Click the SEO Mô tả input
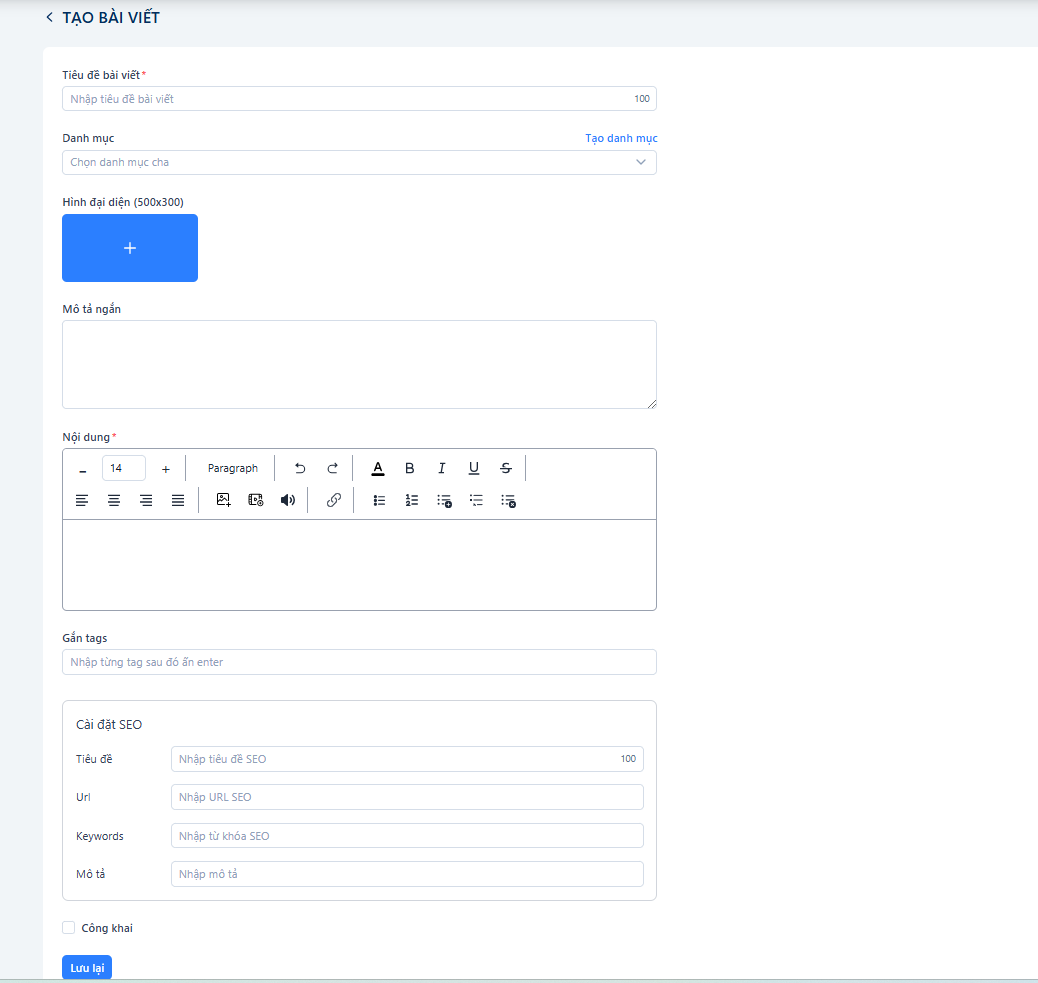Viewport: 1038px width, 983px height. 407,874
